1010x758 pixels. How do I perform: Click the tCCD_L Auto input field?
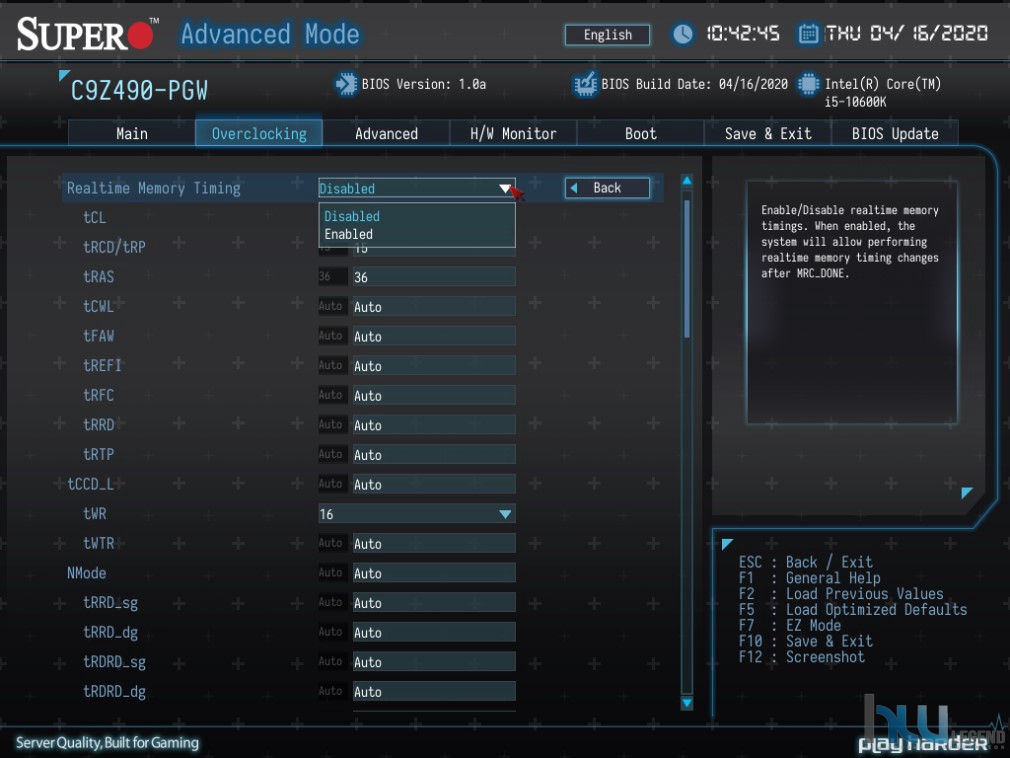(x=434, y=484)
